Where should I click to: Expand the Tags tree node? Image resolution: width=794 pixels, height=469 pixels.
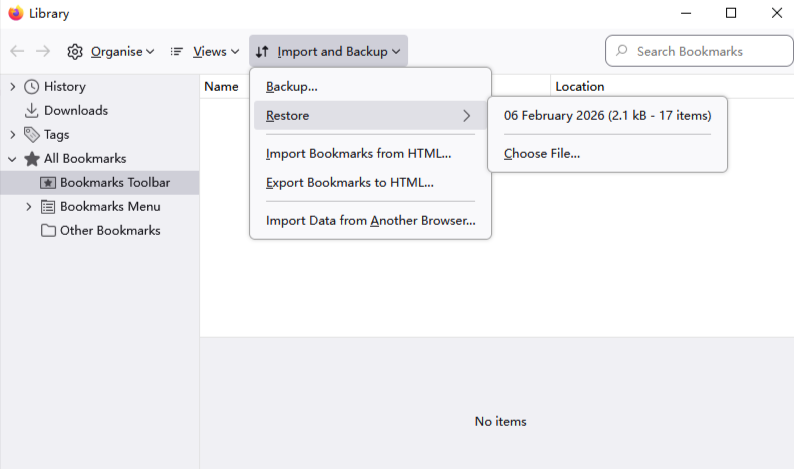tap(12, 135)
